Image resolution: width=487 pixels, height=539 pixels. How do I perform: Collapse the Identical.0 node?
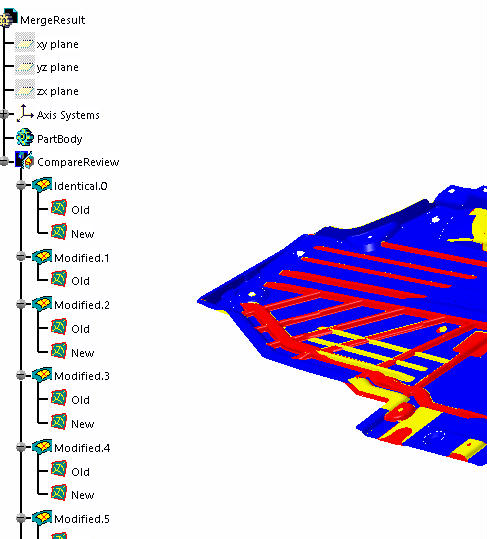21,185
